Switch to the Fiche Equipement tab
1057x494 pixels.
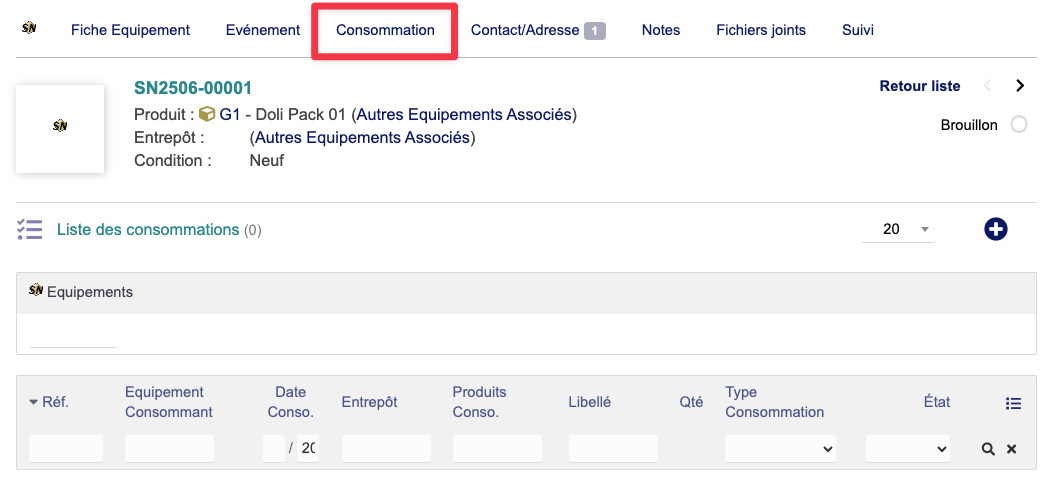(130, 30)
